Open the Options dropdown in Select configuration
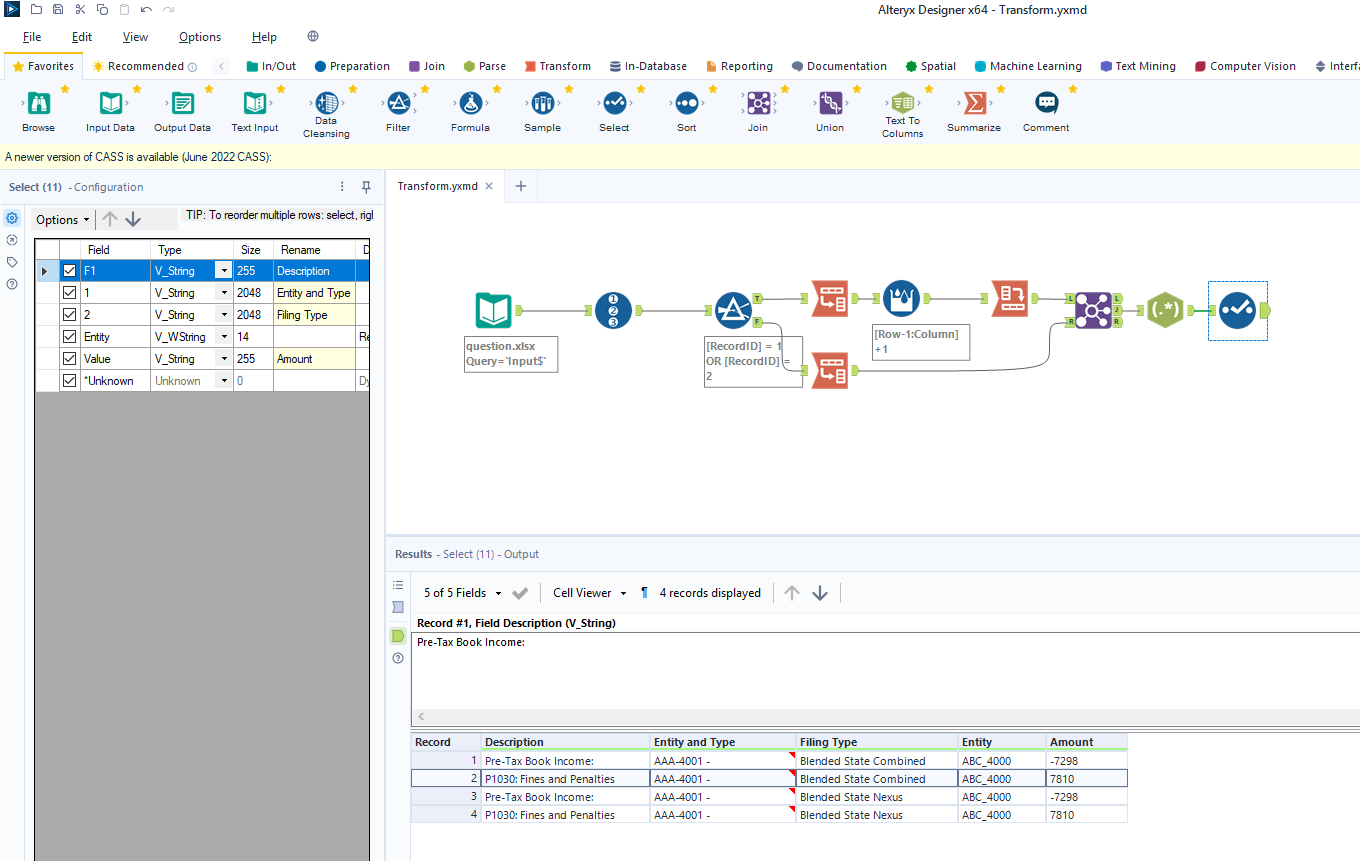This screenshot has height=861, width=1360. (x=61, y=219)
